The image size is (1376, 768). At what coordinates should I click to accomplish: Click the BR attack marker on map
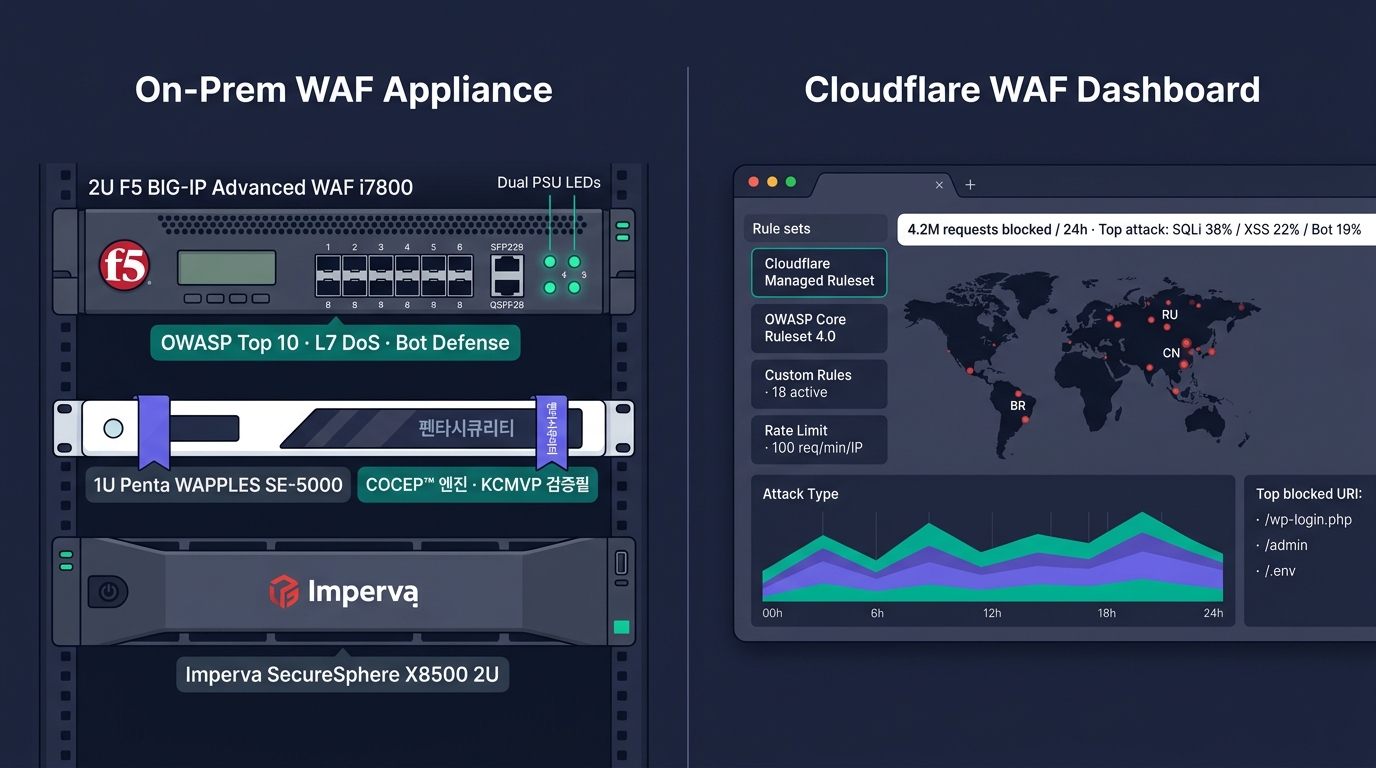click(x=1017, y=406)
